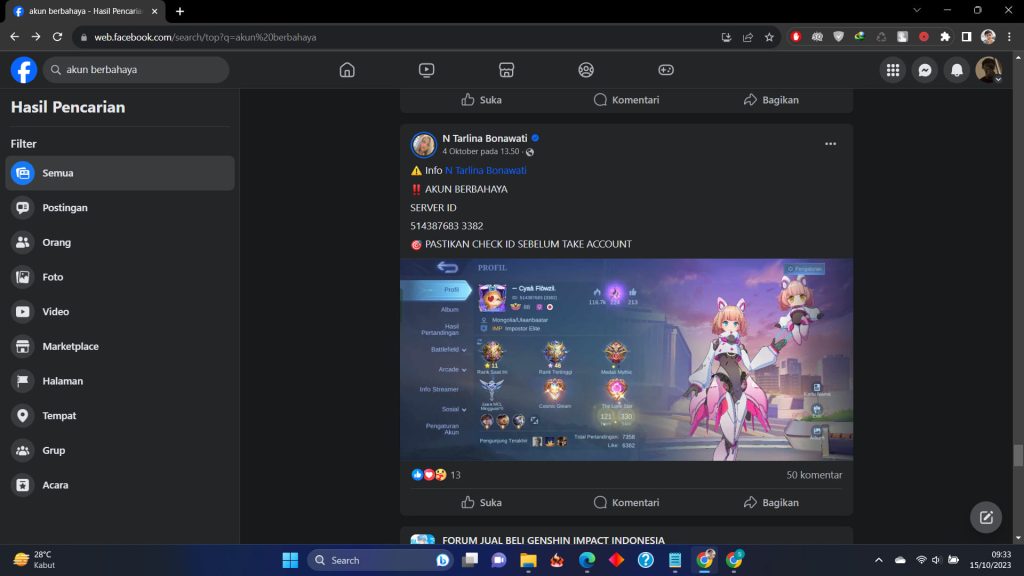Open FORUM JUAL BELI GENSHIN IMPACT INDONESIA group

(x=553, y=540)
